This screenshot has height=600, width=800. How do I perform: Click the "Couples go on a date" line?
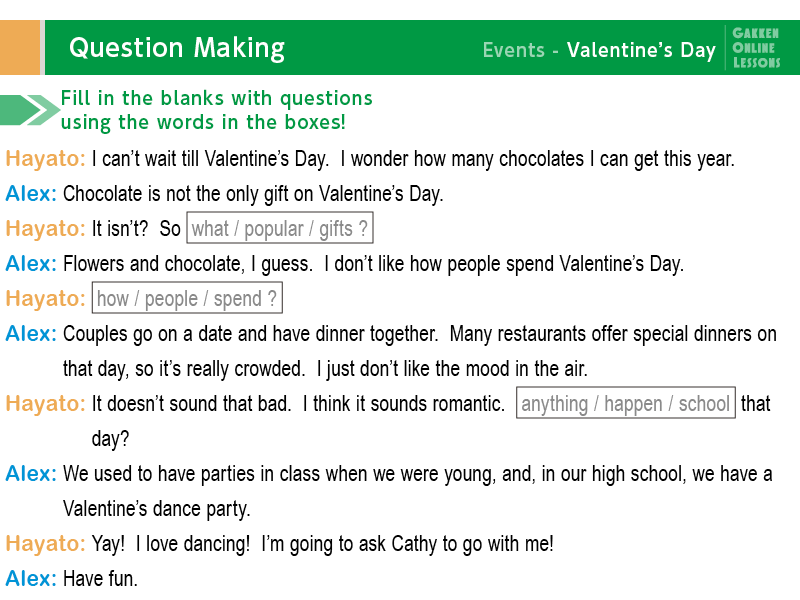click(251, 334)
